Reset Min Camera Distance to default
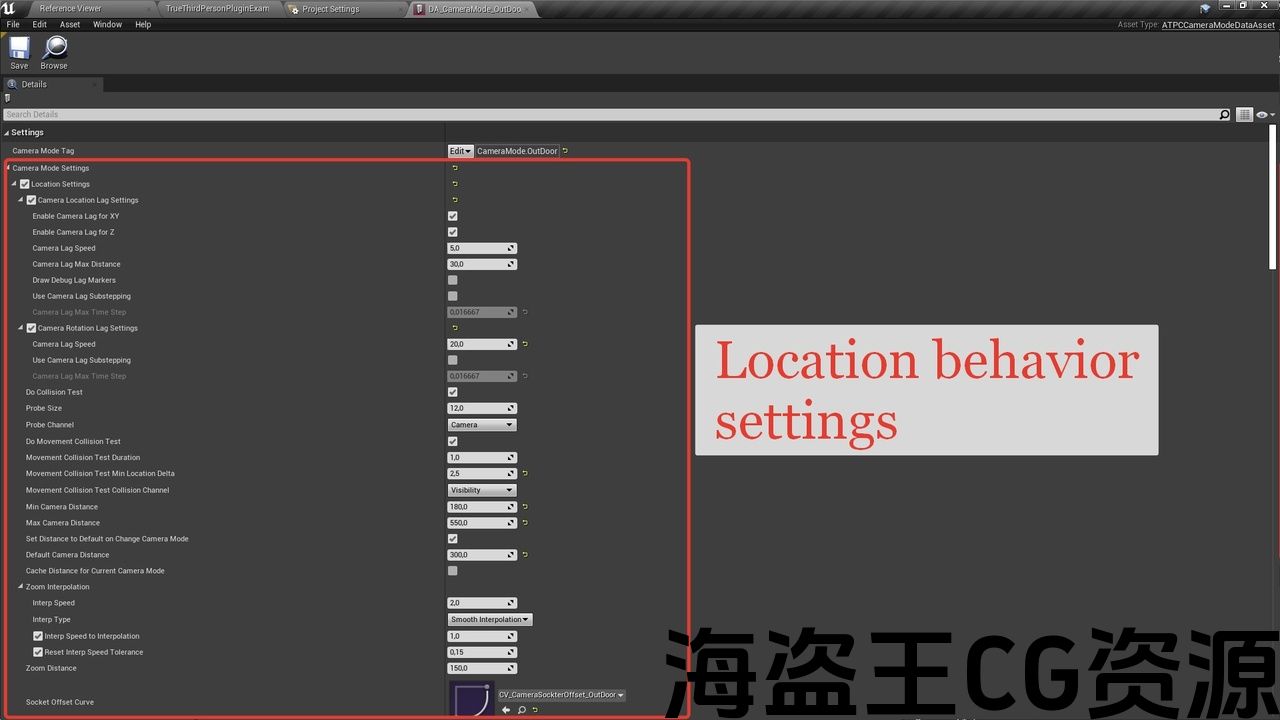The height and width of the screenshot is (720, 1280). coord(525,507)
